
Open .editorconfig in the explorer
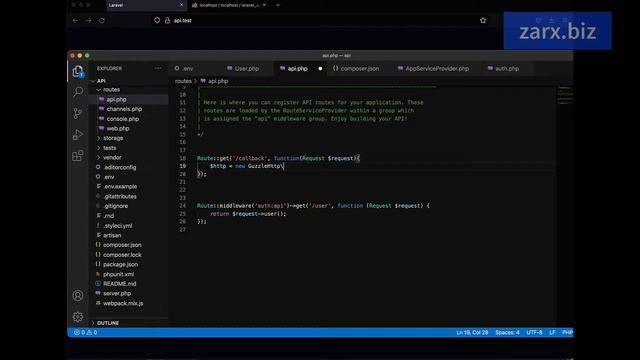[119, 167]
